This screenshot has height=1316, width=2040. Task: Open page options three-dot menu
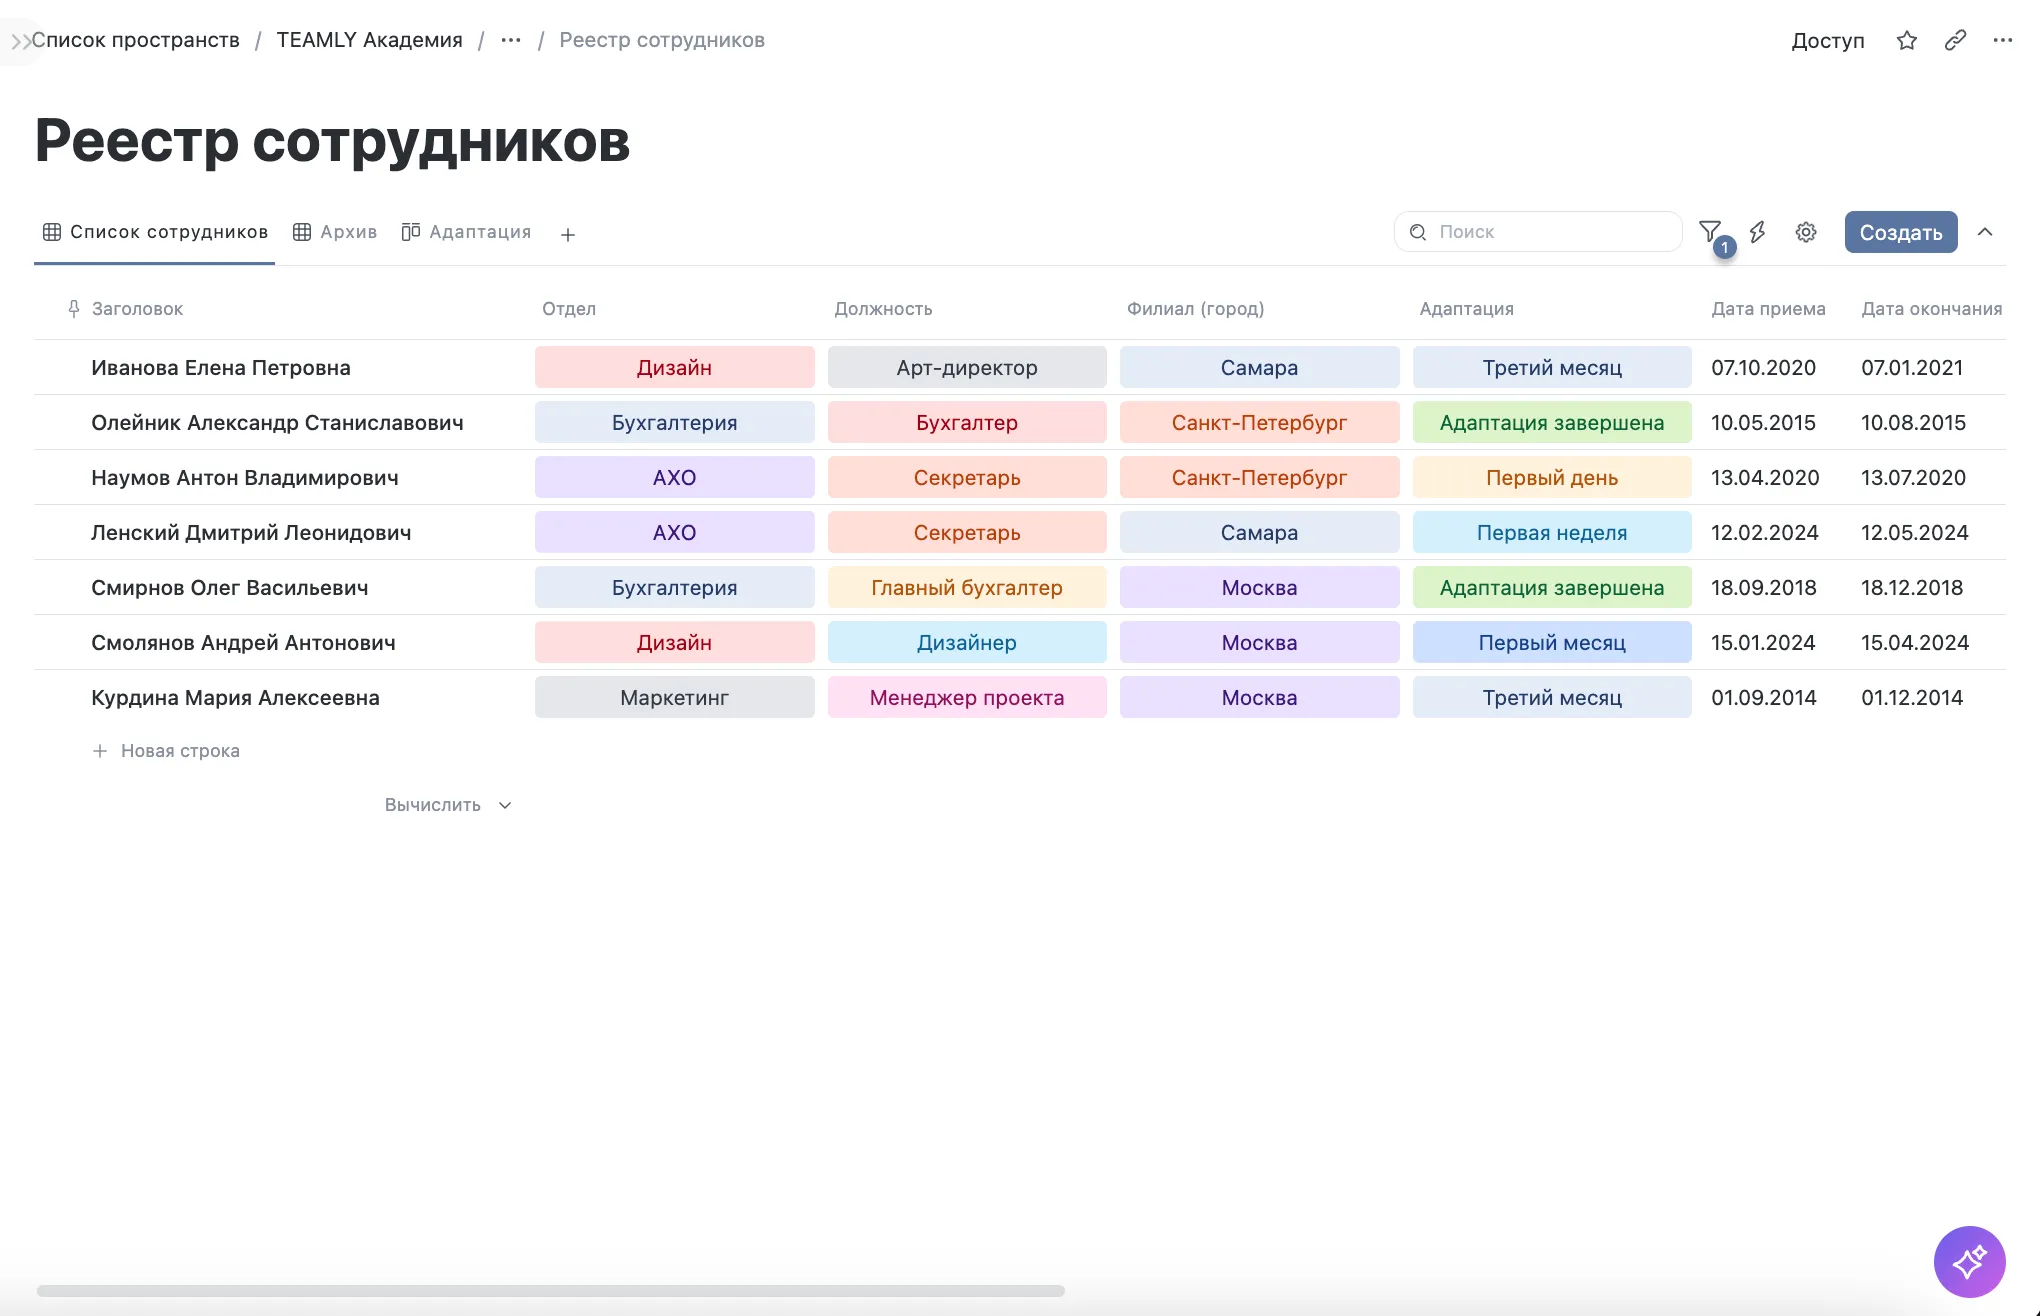(x=2002, y=40)
